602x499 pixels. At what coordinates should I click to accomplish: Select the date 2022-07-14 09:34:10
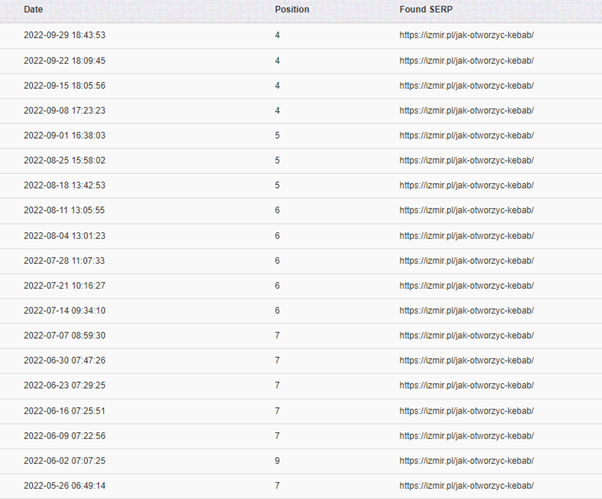click(x=64, y=311)
